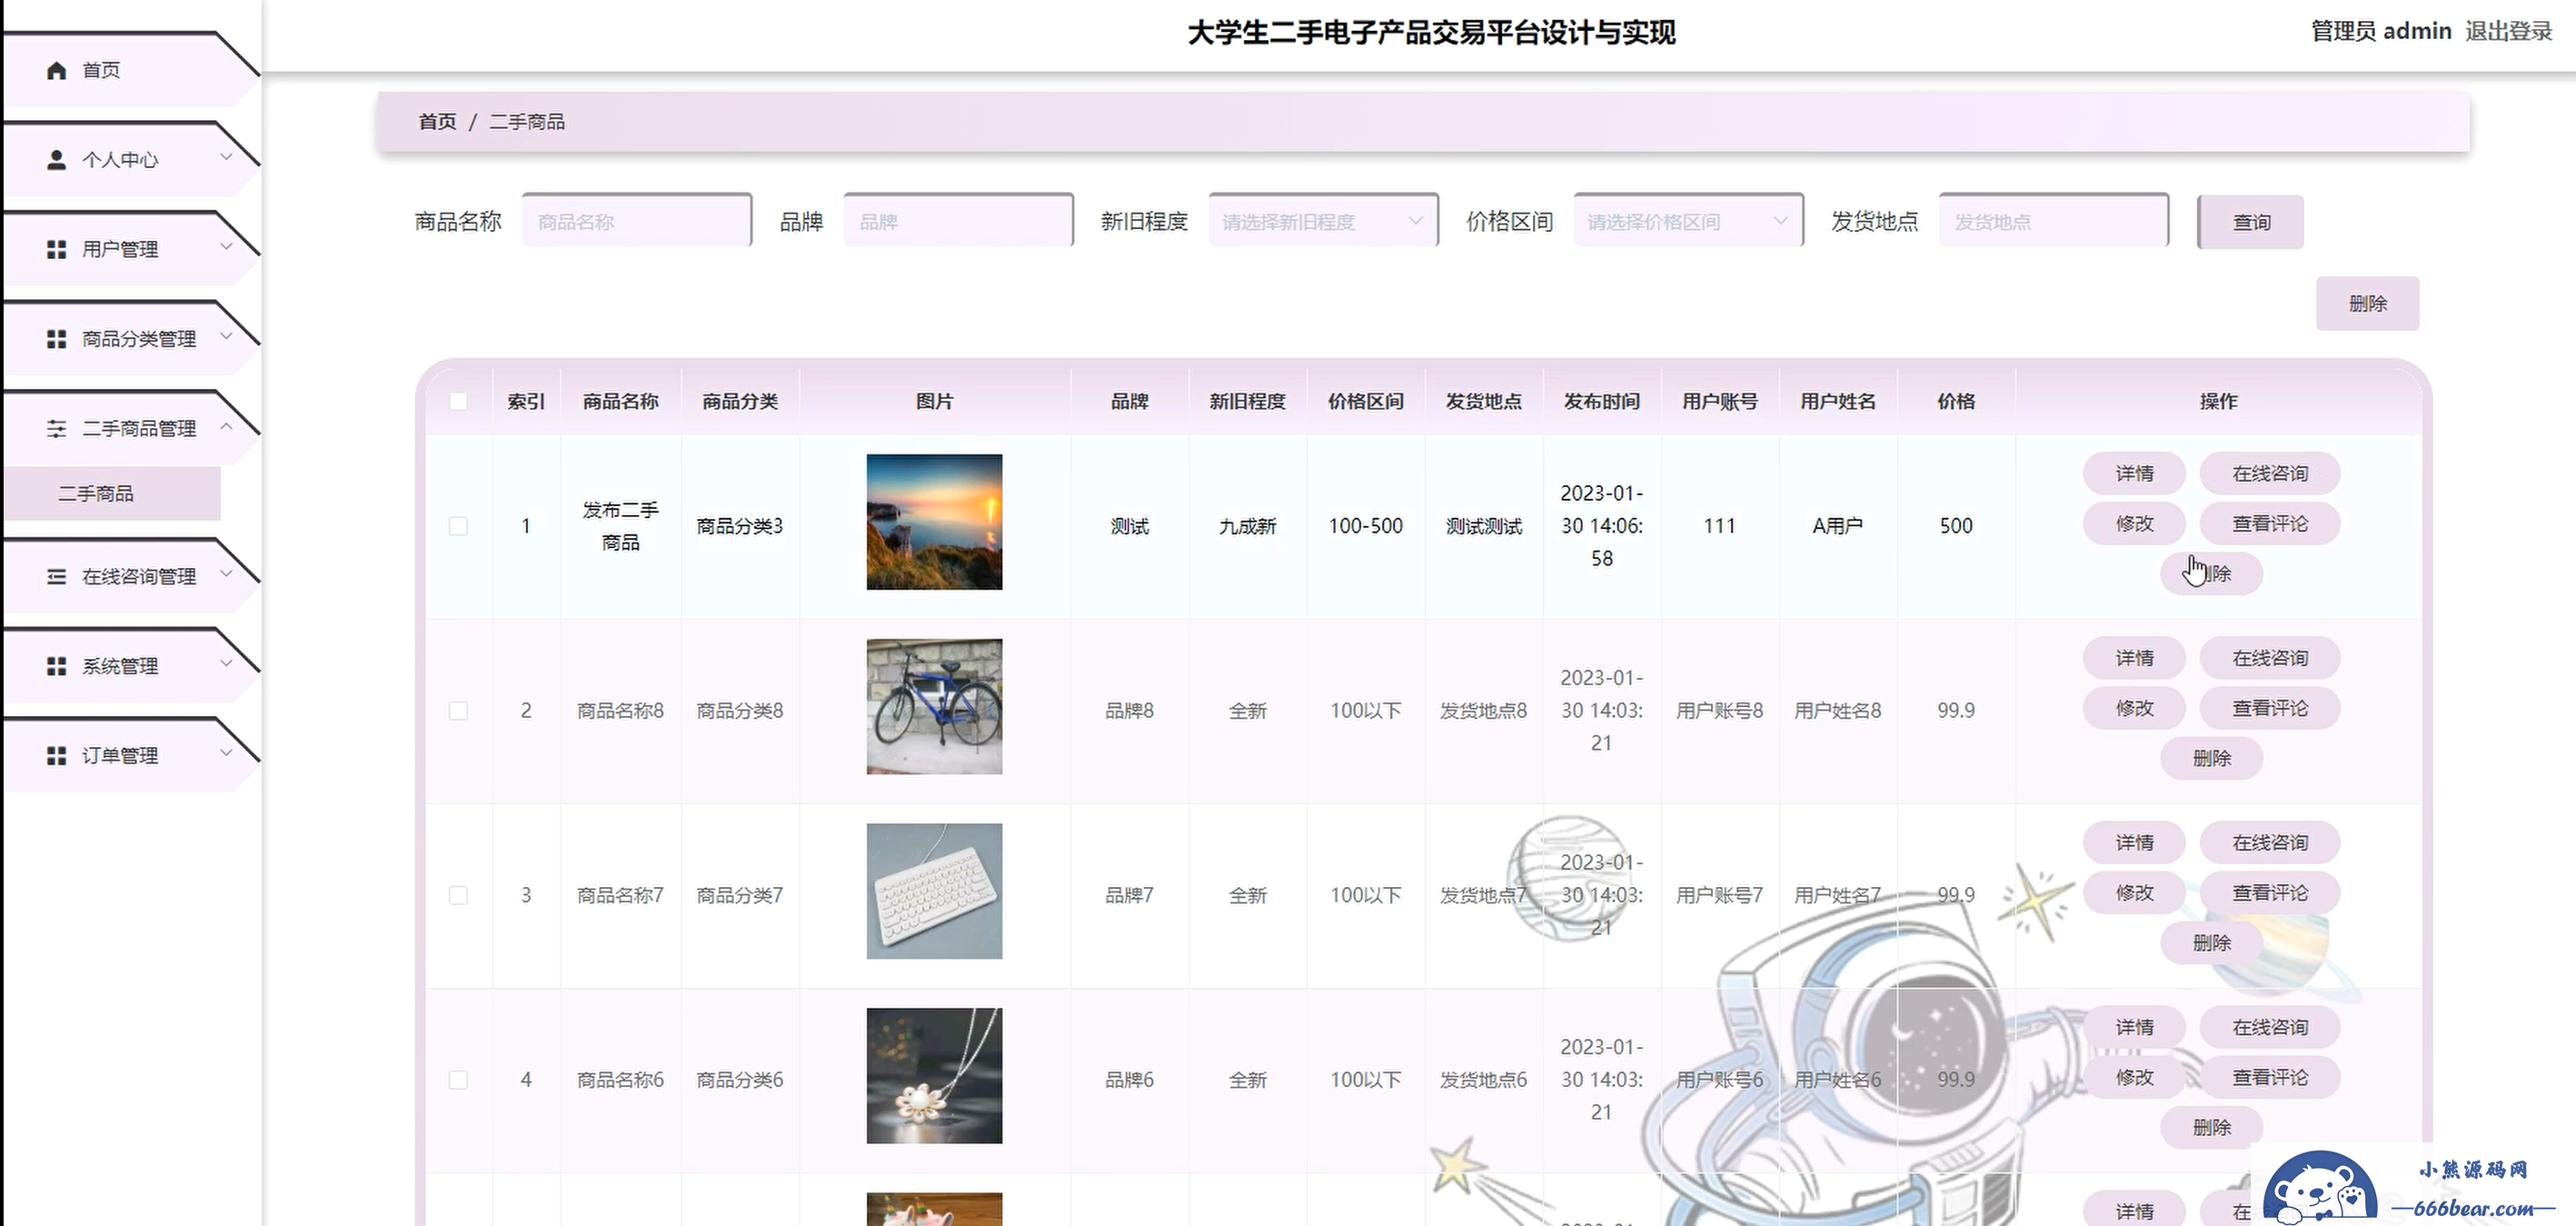Open the sunset image thumbnail in row 1
The image size is (2576, 1226).
pyautogui.click(x=934, y=522)
